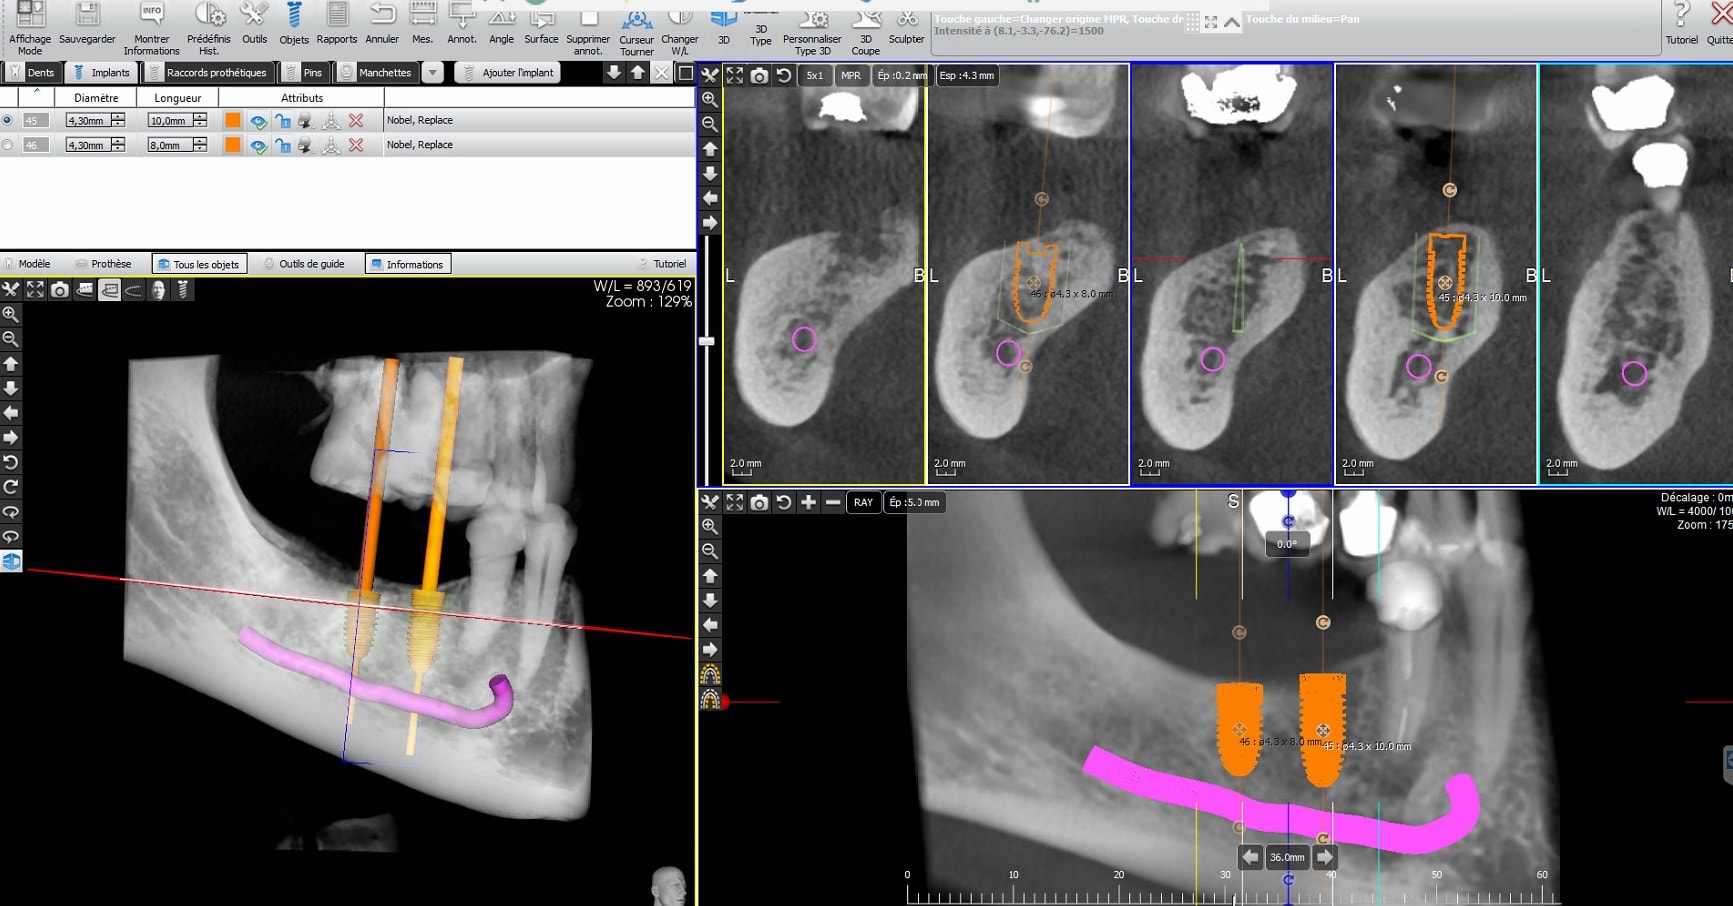Take a snapshot of the 3D view
Image resolution: width=1733 pixels, height=906 pixels.
[60, 290]
